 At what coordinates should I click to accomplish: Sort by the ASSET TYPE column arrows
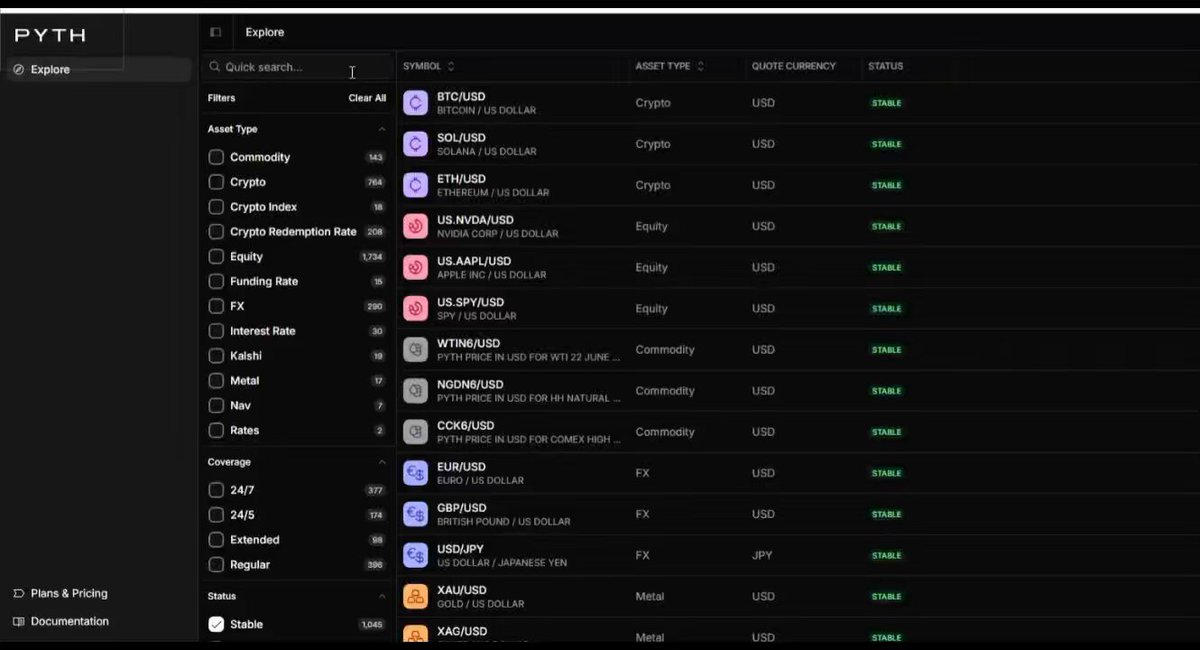(700, 67)
